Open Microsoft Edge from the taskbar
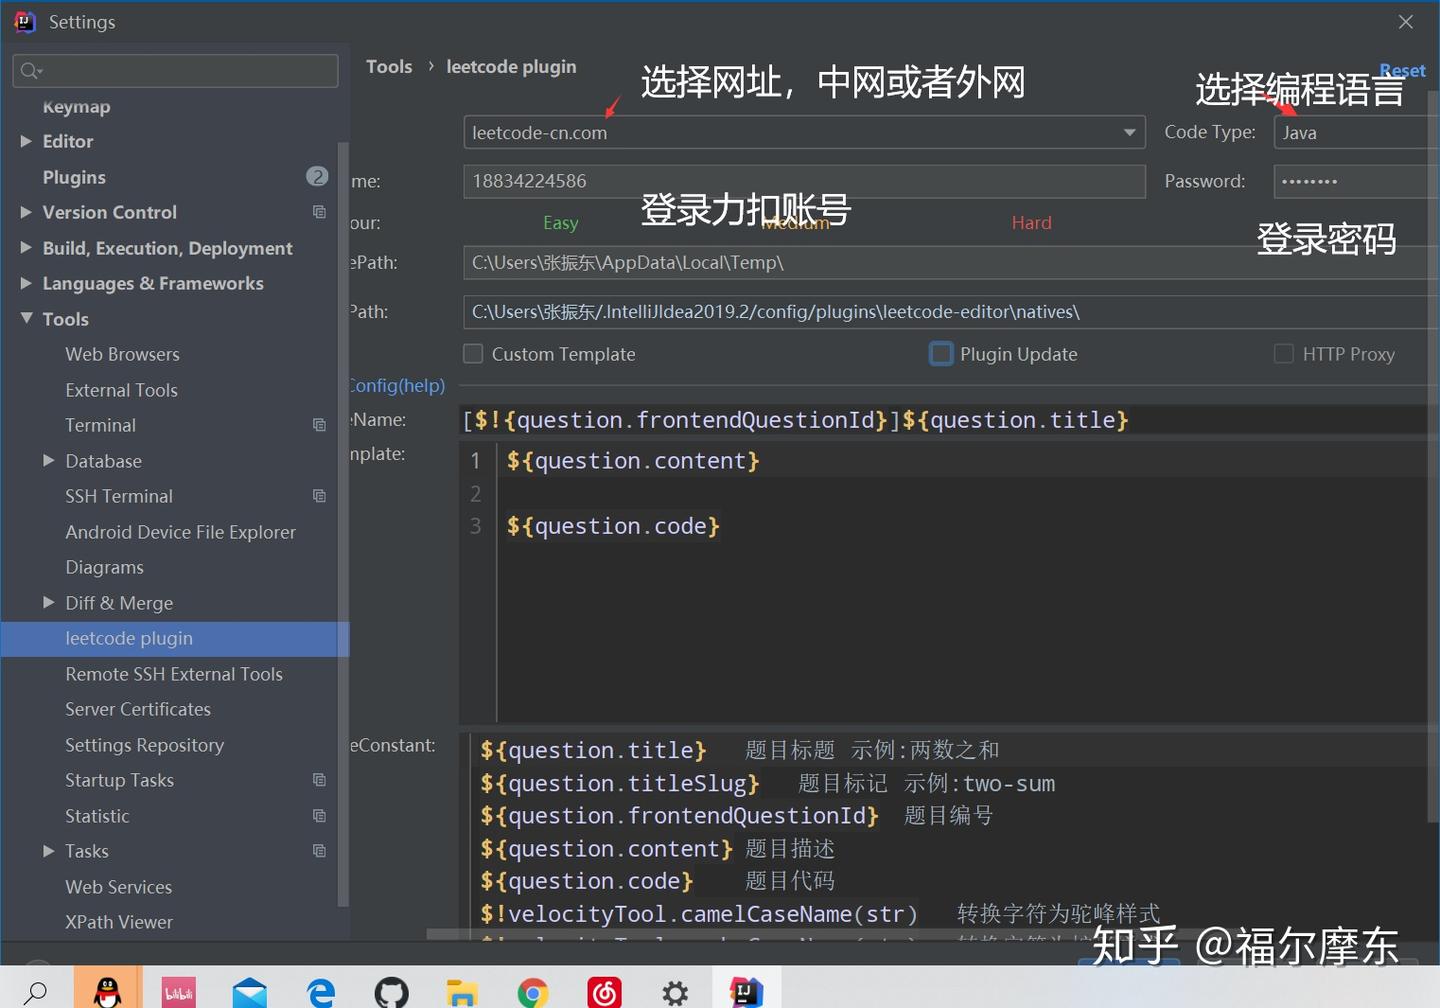This screenshot has height=1008, width=1440. [320, 991]
